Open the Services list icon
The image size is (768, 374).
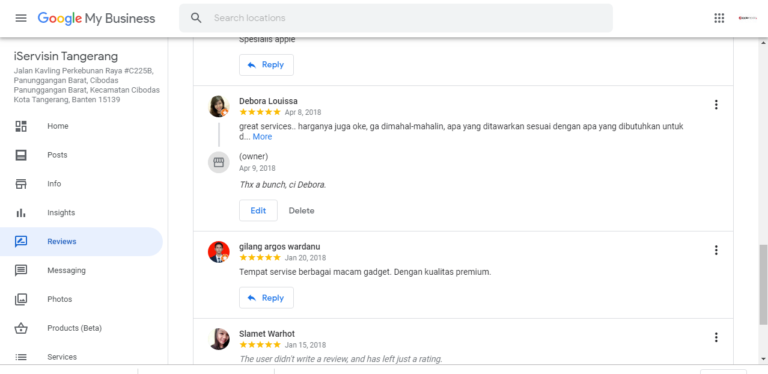tap(21, 357)
